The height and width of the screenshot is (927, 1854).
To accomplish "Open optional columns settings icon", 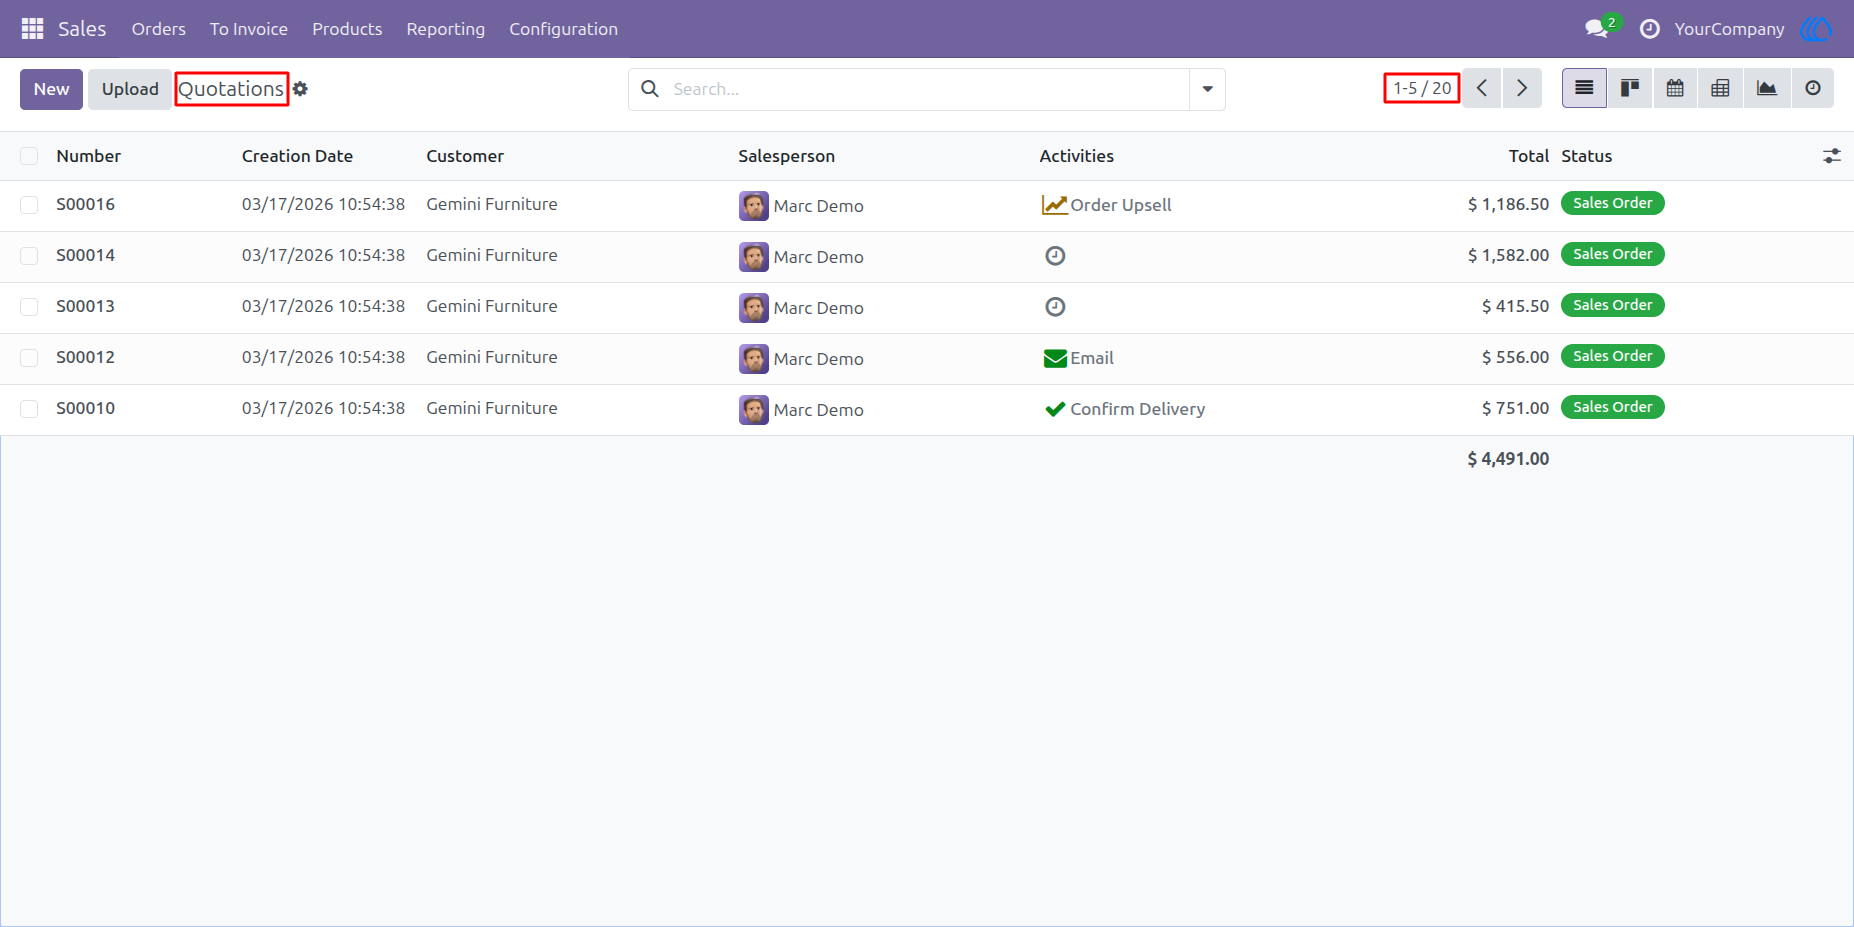I will click(1832, 156).
